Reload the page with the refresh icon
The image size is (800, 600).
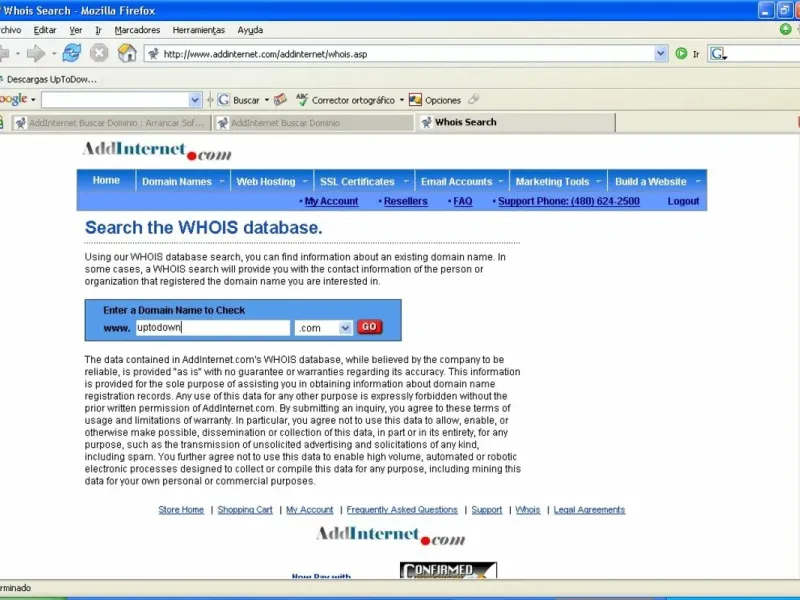(72, 53)
